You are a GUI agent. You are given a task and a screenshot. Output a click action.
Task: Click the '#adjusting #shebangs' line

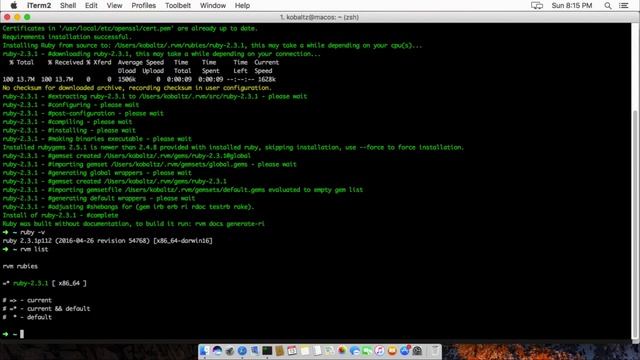[x=129, y=207]
